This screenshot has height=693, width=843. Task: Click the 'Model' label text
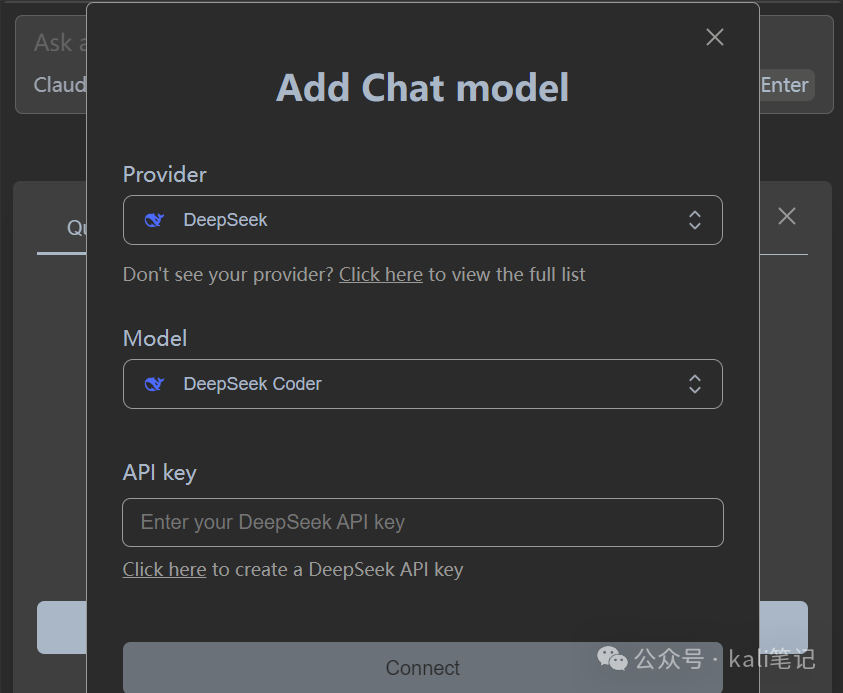point(155,339)
